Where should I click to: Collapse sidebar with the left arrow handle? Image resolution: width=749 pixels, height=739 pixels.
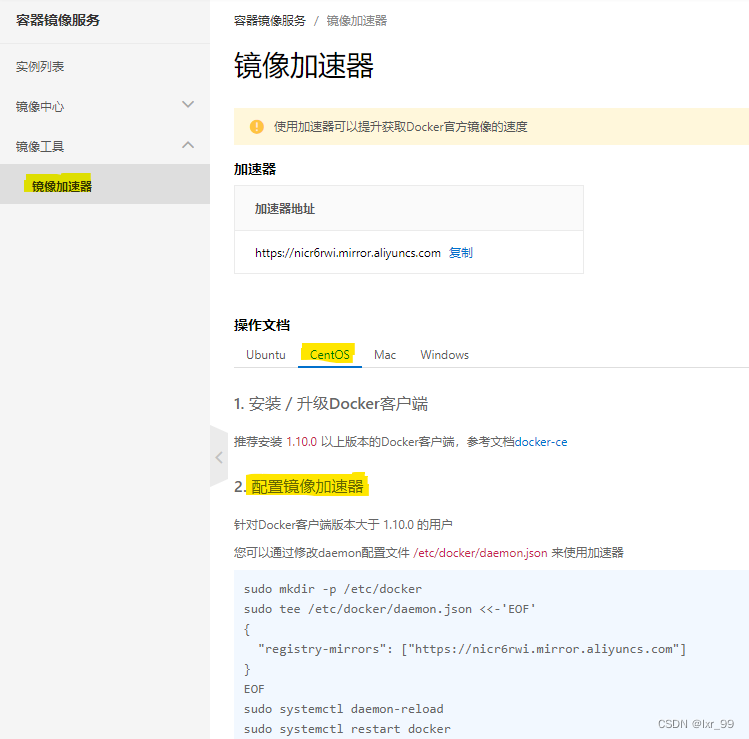point(219,457)
